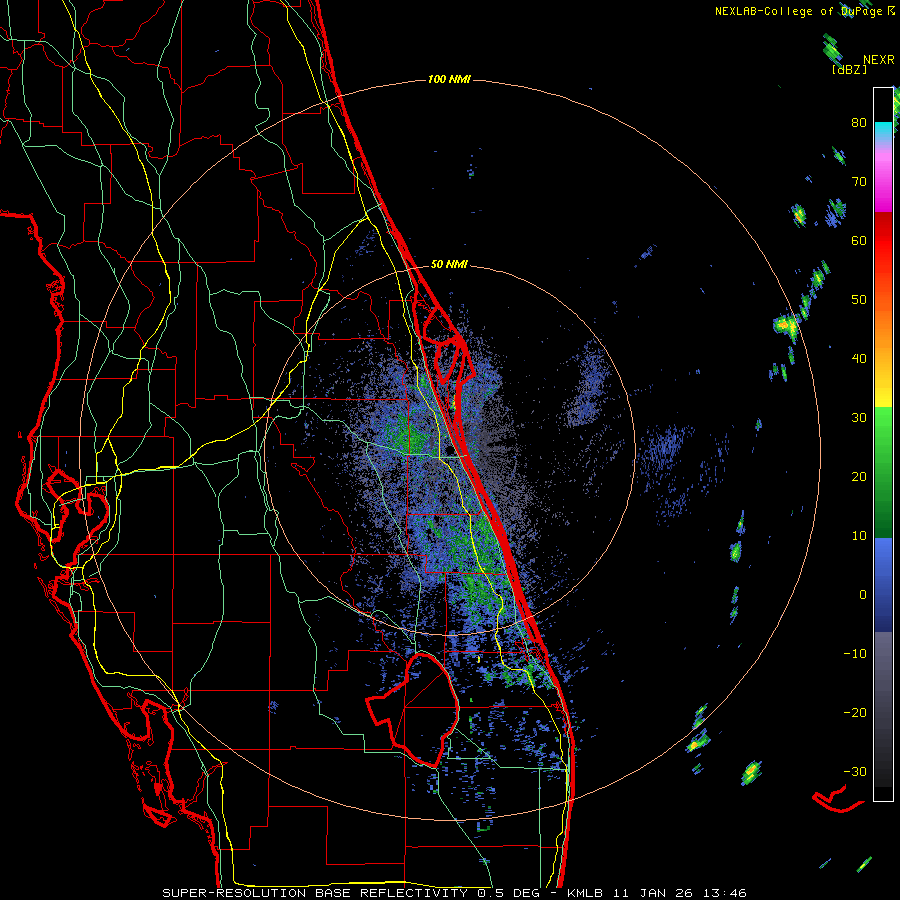Click the 30 dBZ scale value
The width and height of the screenshot is (900, 900).
point(859,417)
